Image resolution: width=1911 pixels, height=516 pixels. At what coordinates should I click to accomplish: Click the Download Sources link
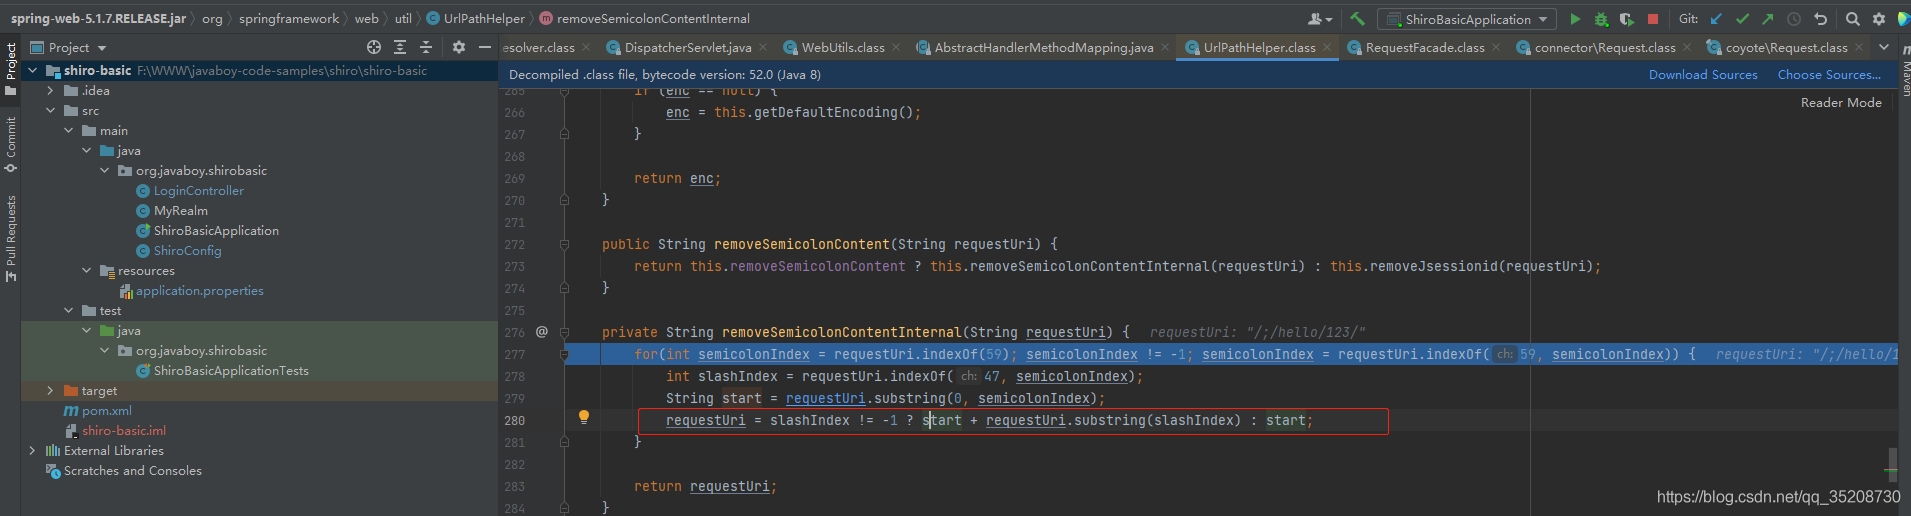(x=1703, y=75)
